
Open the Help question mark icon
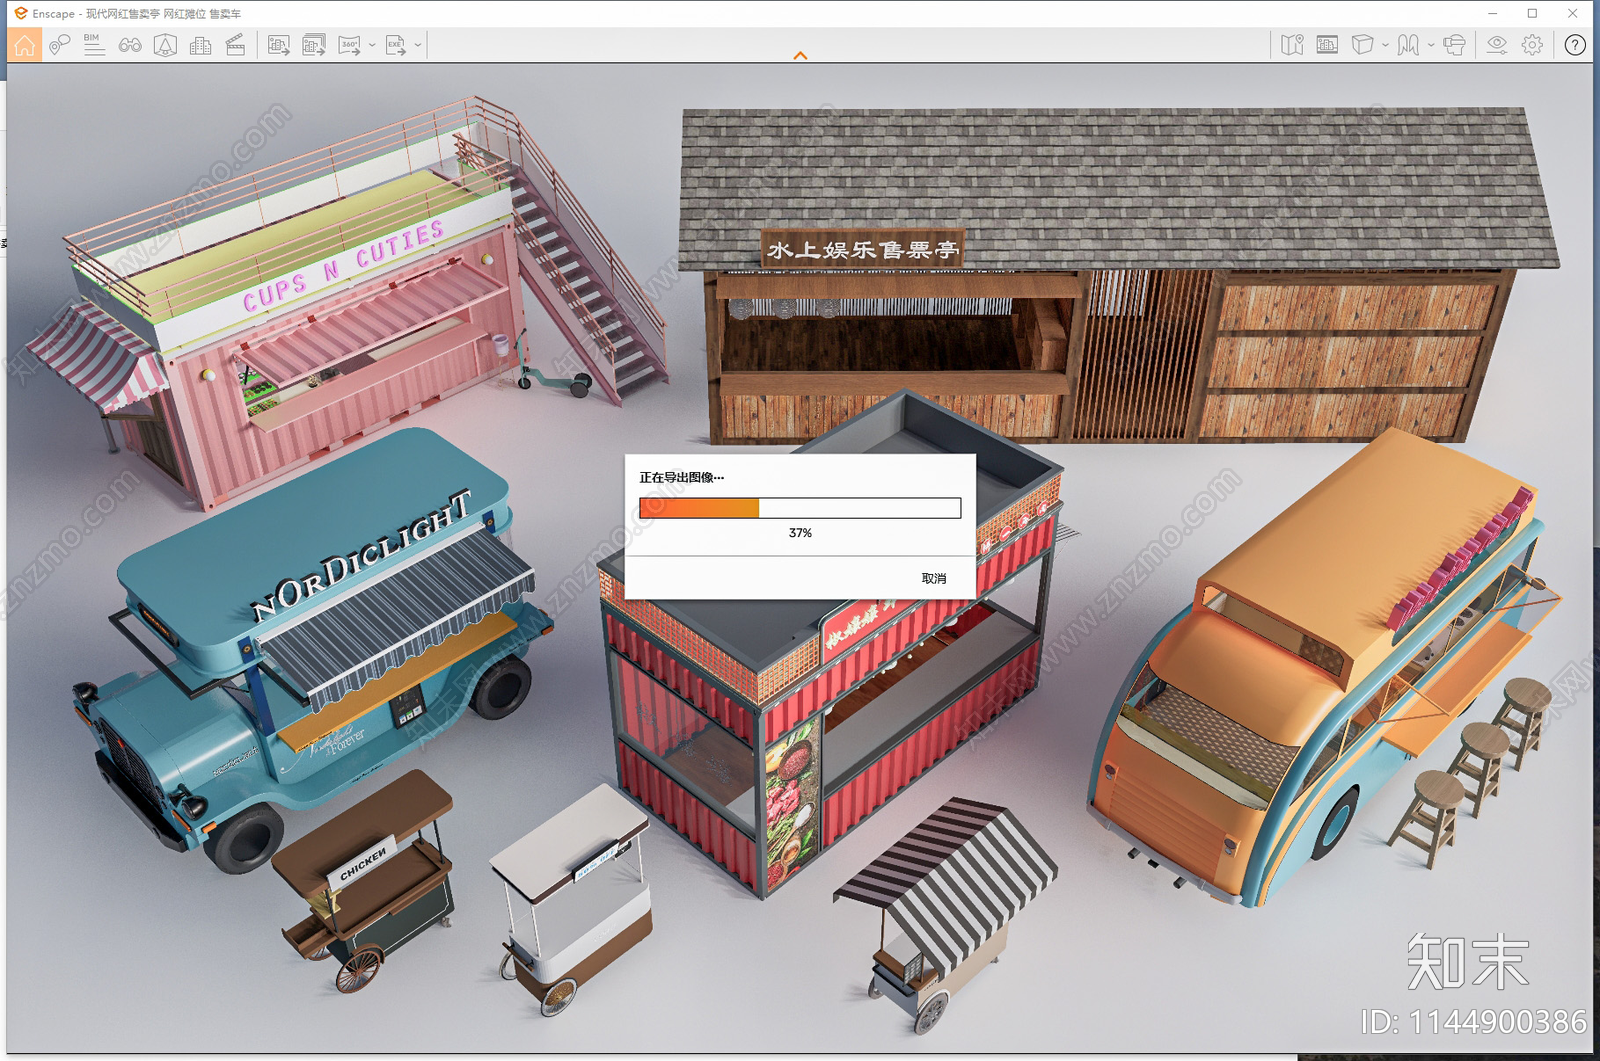(1575, 45)
